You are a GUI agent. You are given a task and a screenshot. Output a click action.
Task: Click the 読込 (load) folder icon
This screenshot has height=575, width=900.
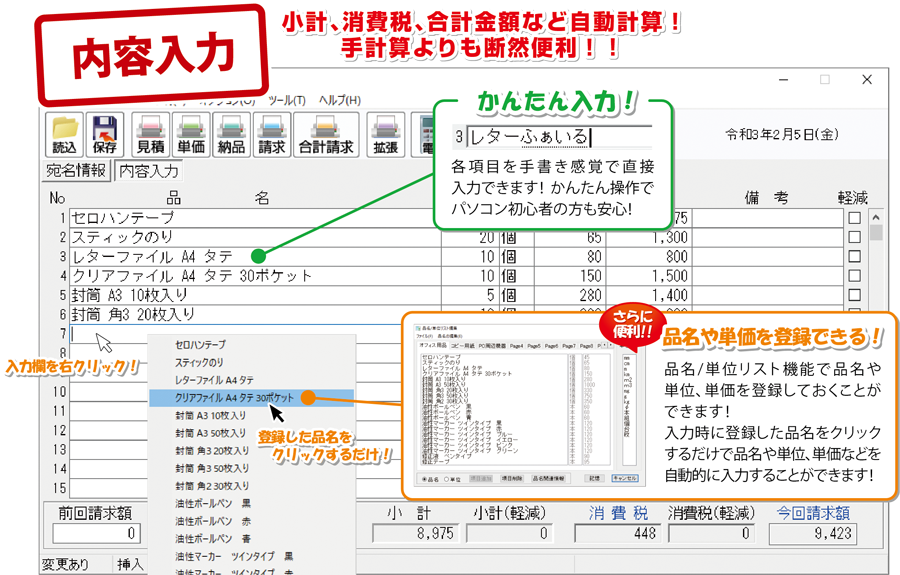[x=64, y=134]
